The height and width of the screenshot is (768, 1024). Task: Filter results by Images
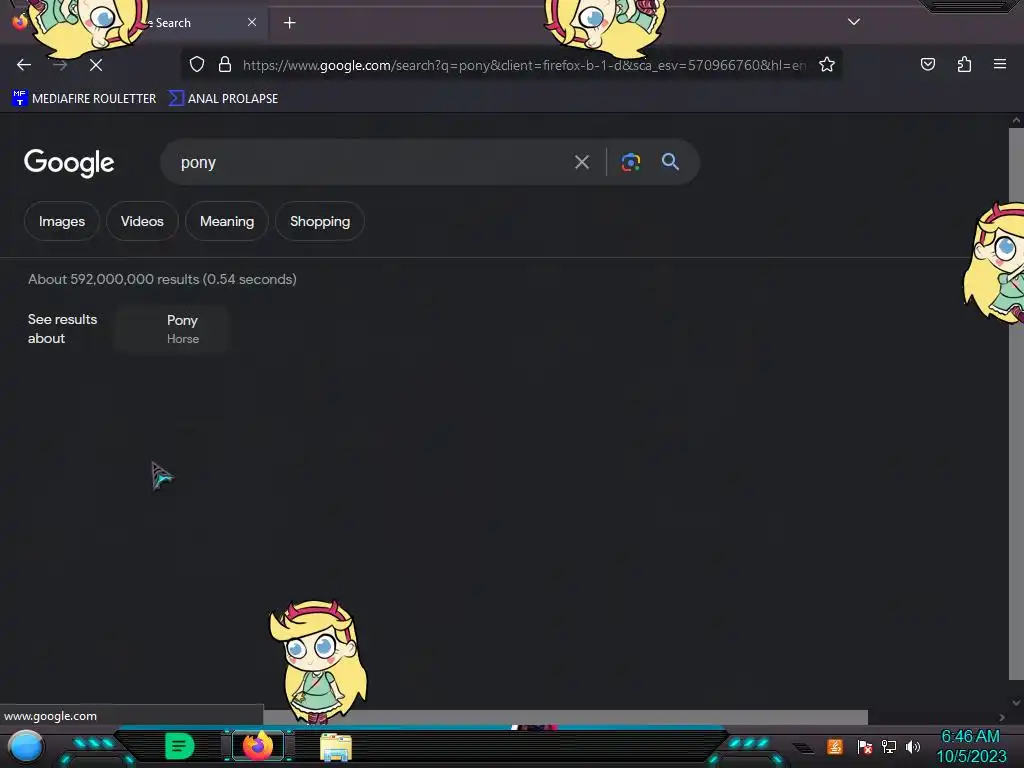tap(62, 221)
